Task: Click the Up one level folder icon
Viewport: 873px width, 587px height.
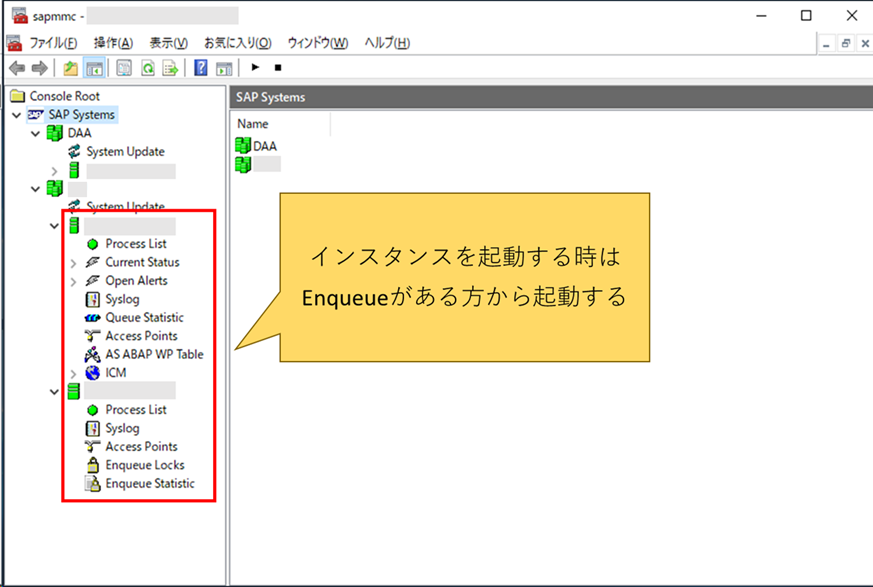Action: point(70,69)
